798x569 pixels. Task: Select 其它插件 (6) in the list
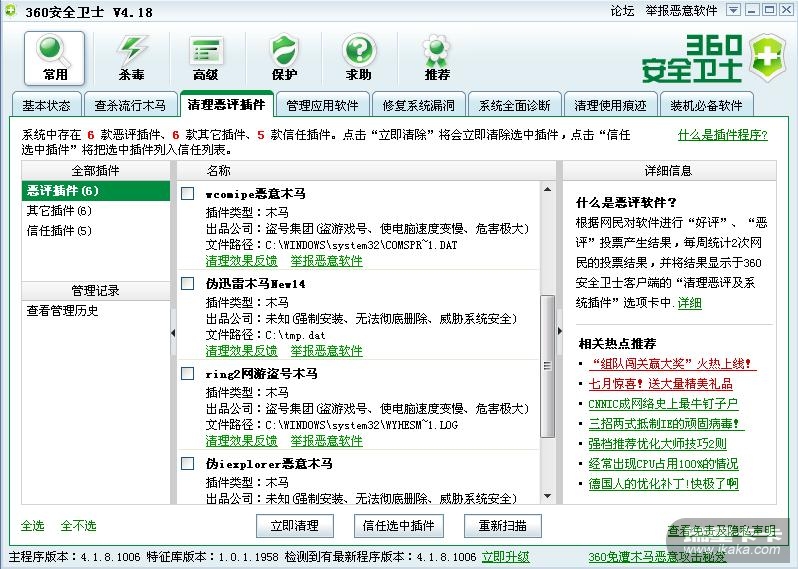point(96,211)
